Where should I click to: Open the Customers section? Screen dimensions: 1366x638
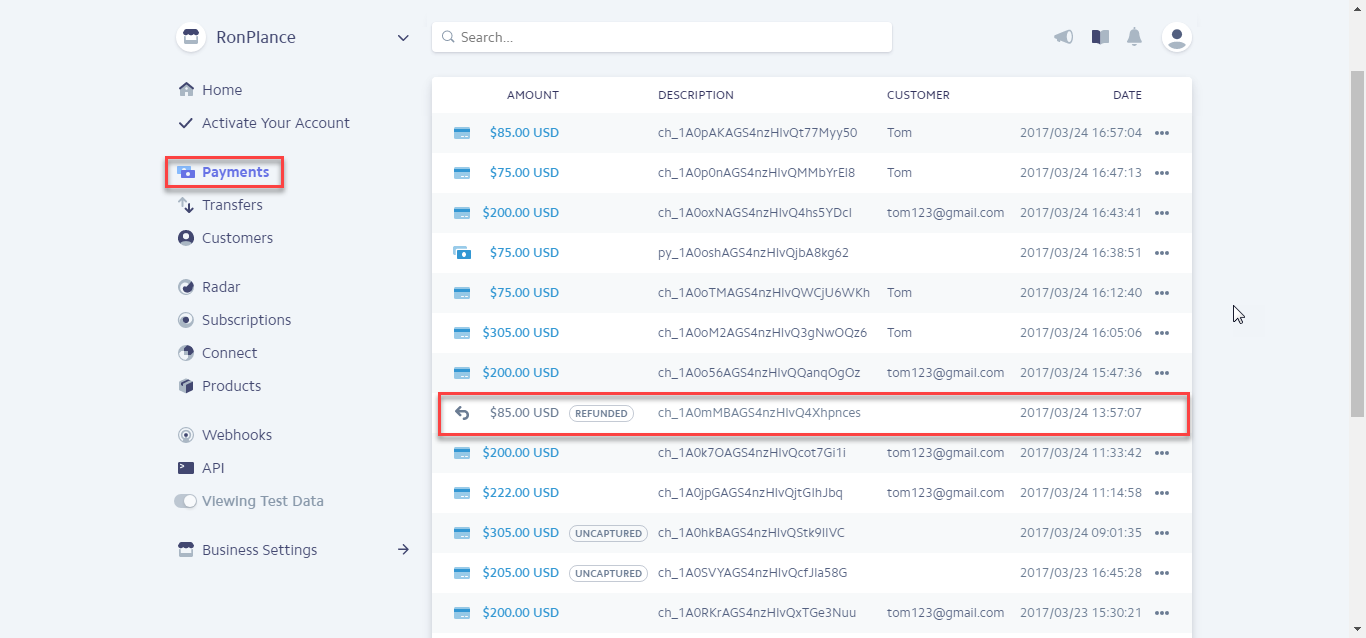coord(237,238)
